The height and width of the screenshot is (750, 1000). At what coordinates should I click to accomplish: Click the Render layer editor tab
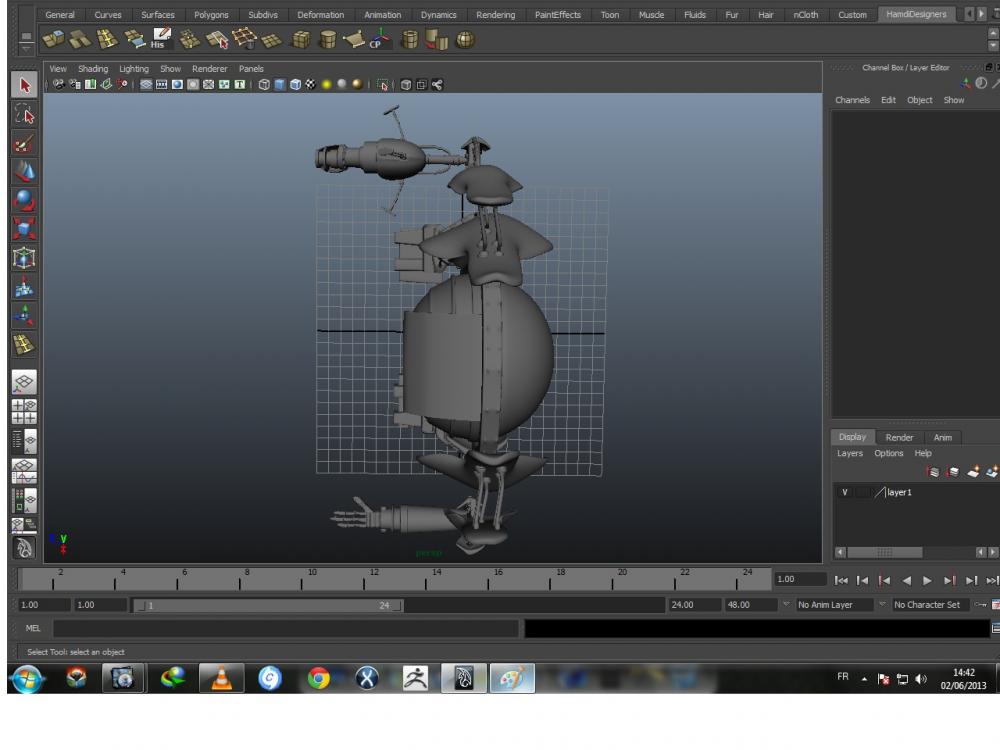pyautogui.click(x=899, y=437)
